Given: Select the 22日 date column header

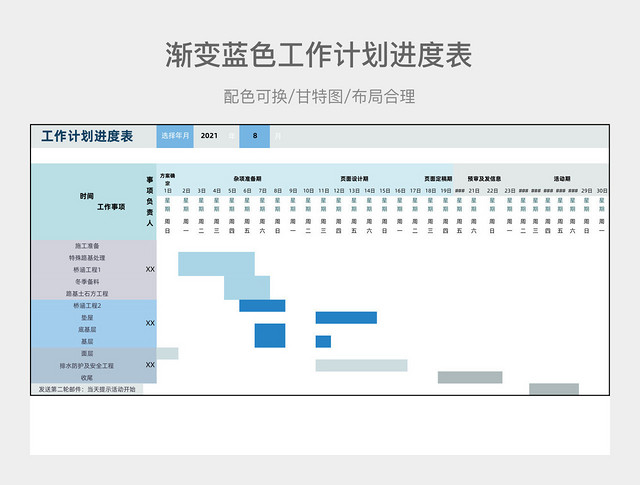Looking at the screenshot, I should pos(492,191).
